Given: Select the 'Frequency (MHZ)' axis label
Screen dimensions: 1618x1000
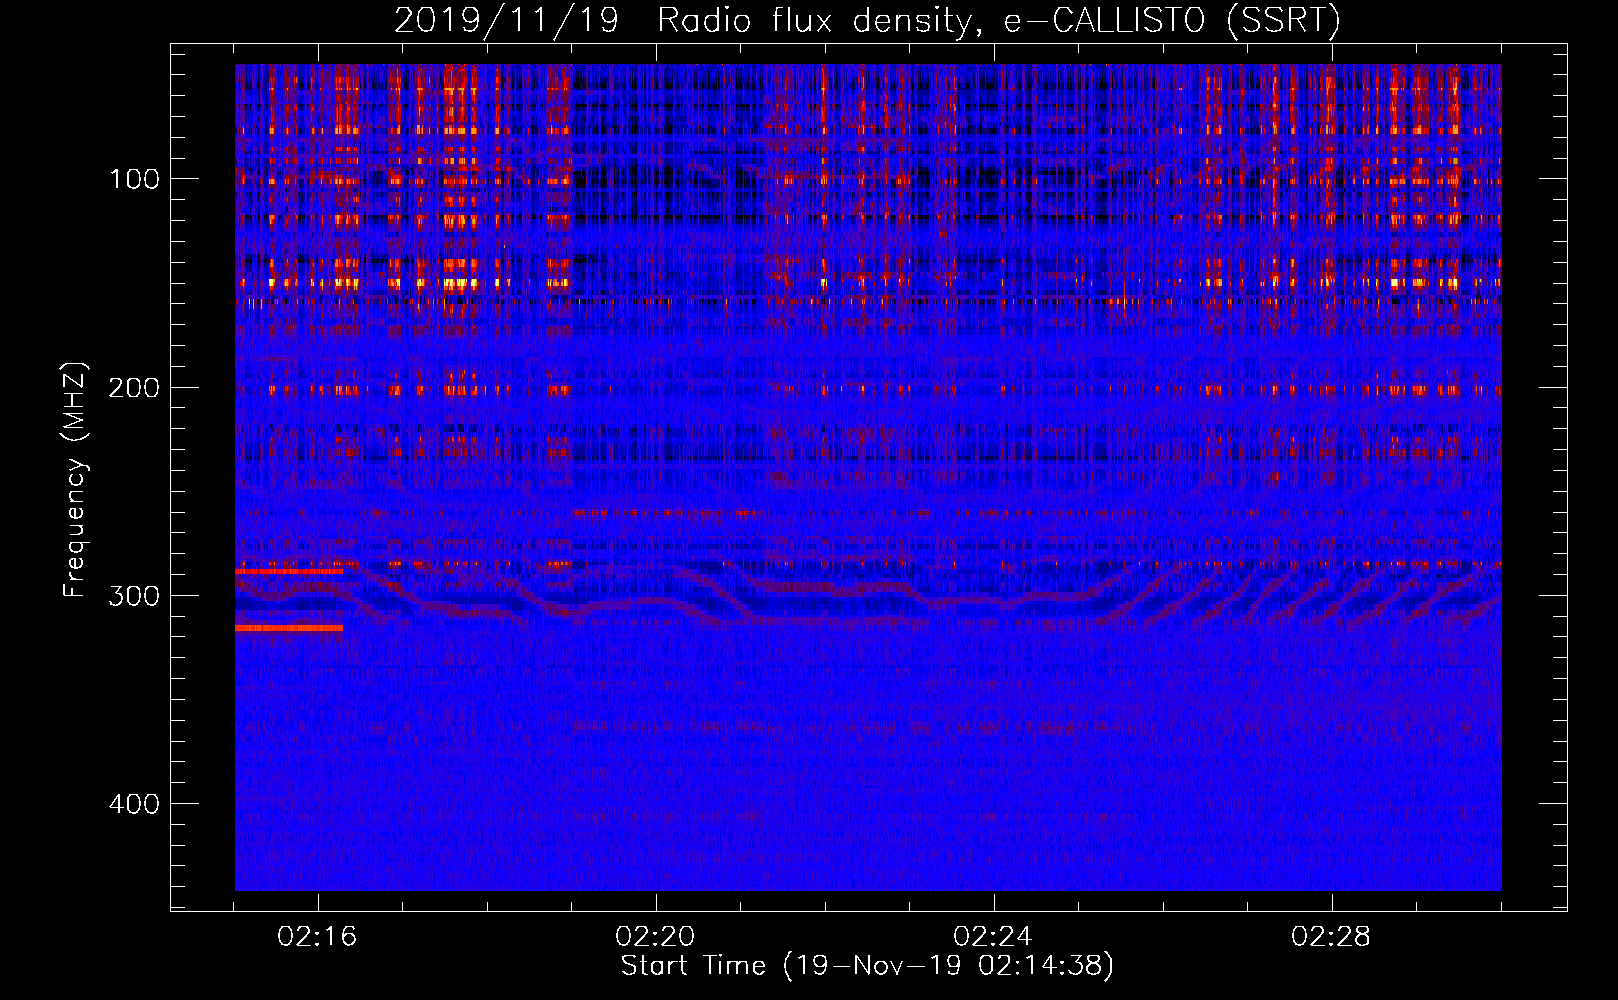Looking at the screenshot, I should tap(75, 479).
